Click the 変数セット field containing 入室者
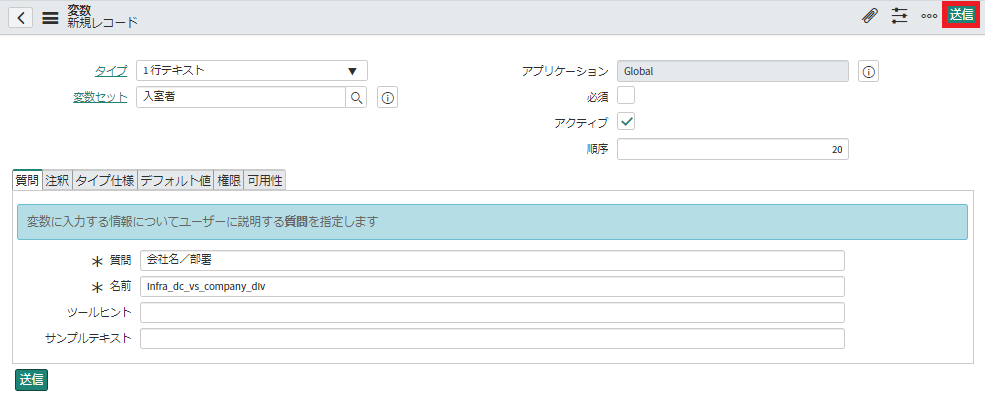Viewport: 985px width, 398px height. click(x=241, y=97)
